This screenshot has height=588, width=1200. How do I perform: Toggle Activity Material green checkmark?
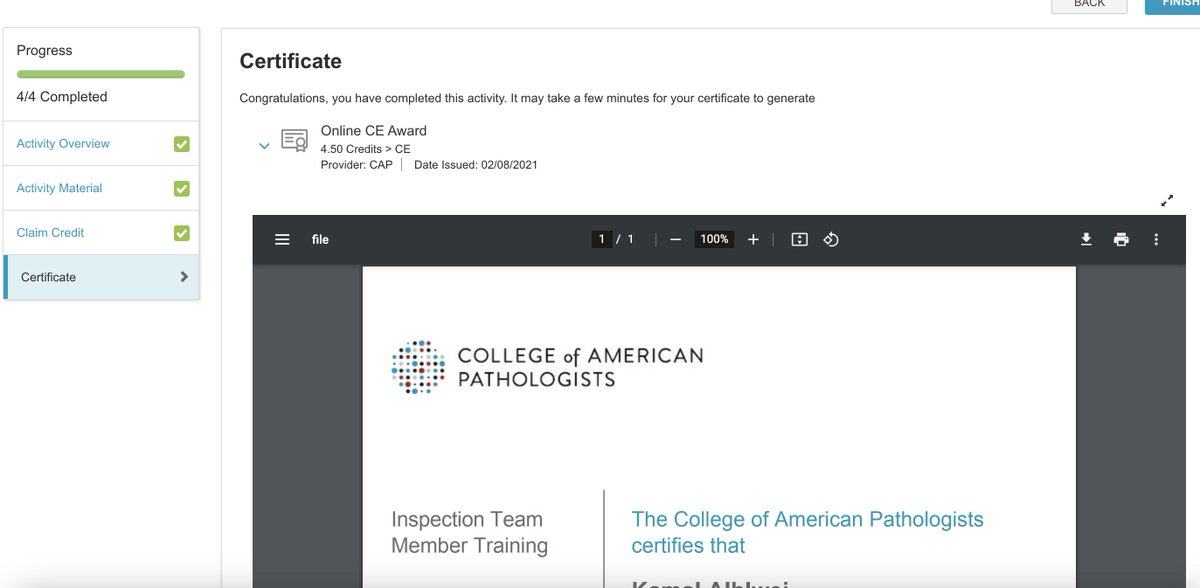pos(181,188)
